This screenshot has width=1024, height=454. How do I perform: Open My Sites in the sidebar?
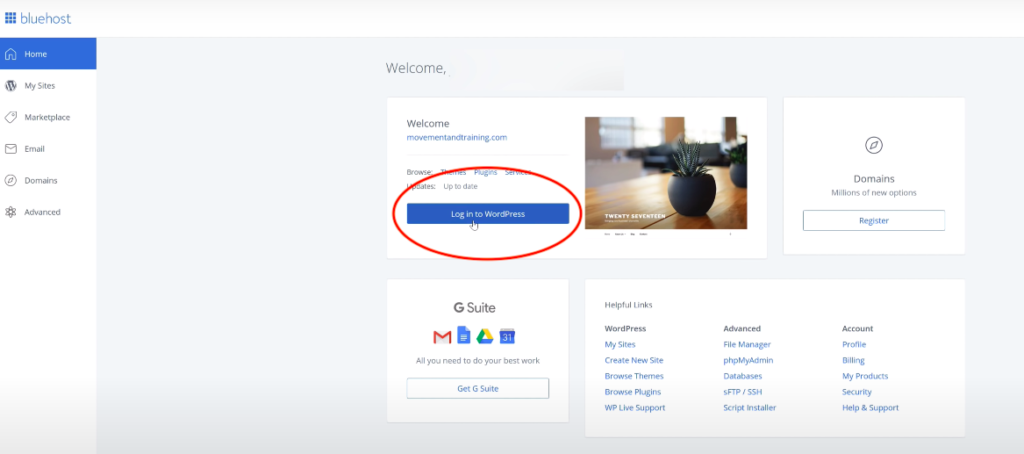tap(48, 86)
